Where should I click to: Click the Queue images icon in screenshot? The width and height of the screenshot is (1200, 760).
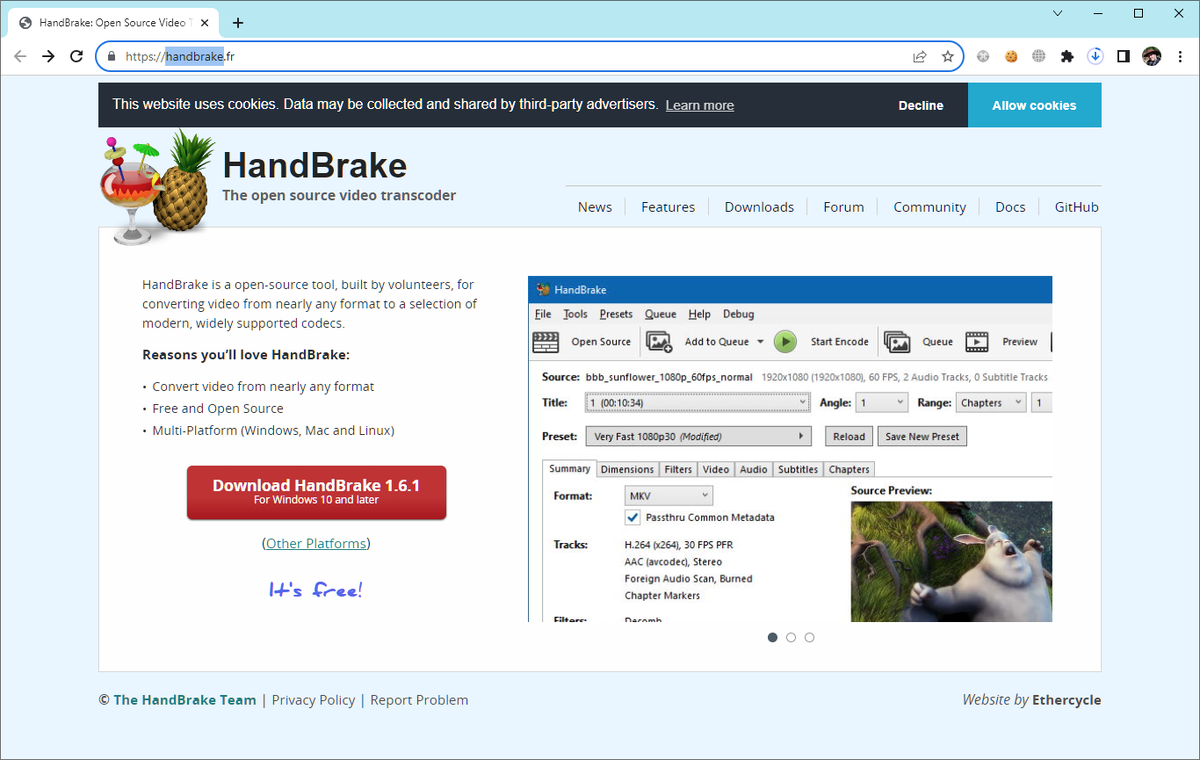point(897,342)
